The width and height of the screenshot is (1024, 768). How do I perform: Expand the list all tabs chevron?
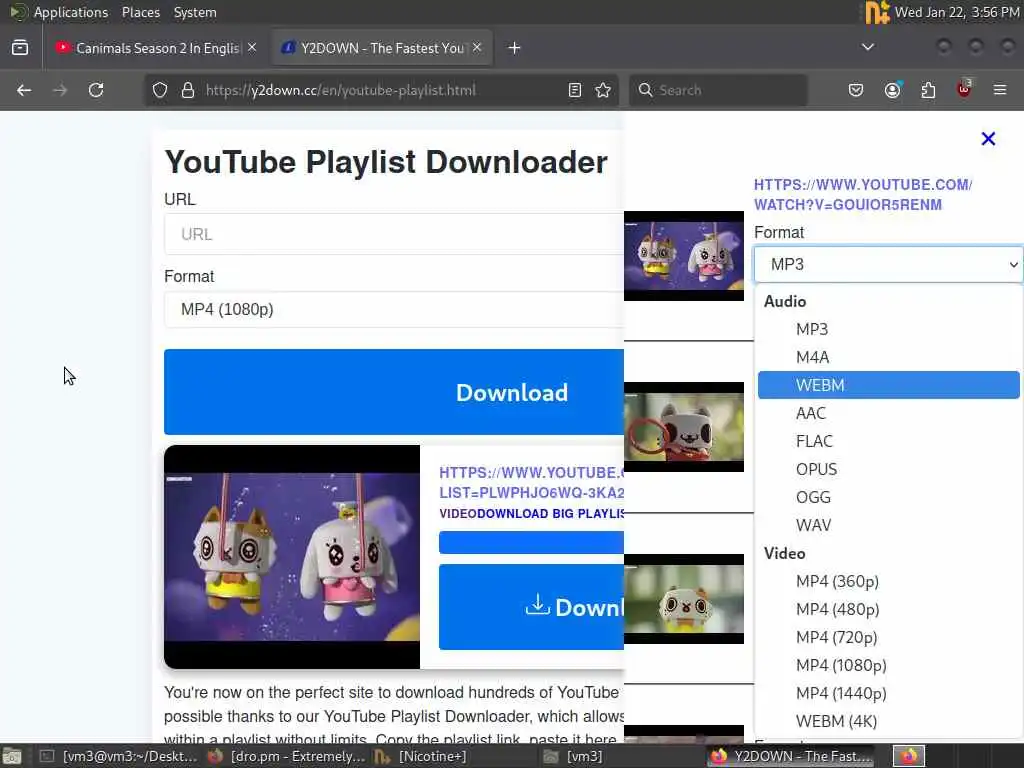click(868, 47)
